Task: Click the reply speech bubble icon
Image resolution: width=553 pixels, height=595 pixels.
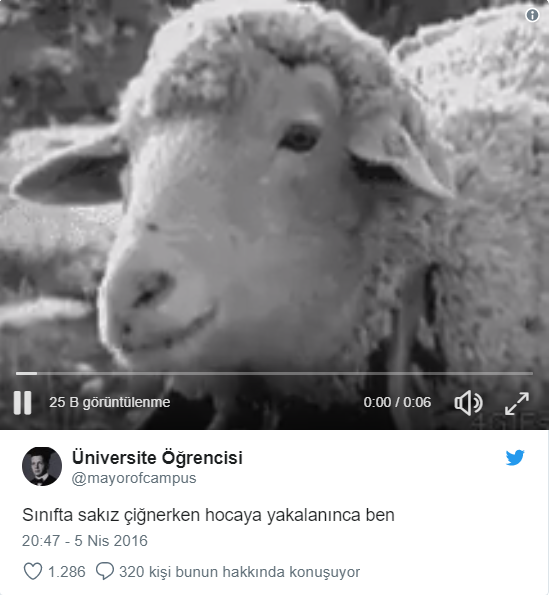Action: (105, 571)
